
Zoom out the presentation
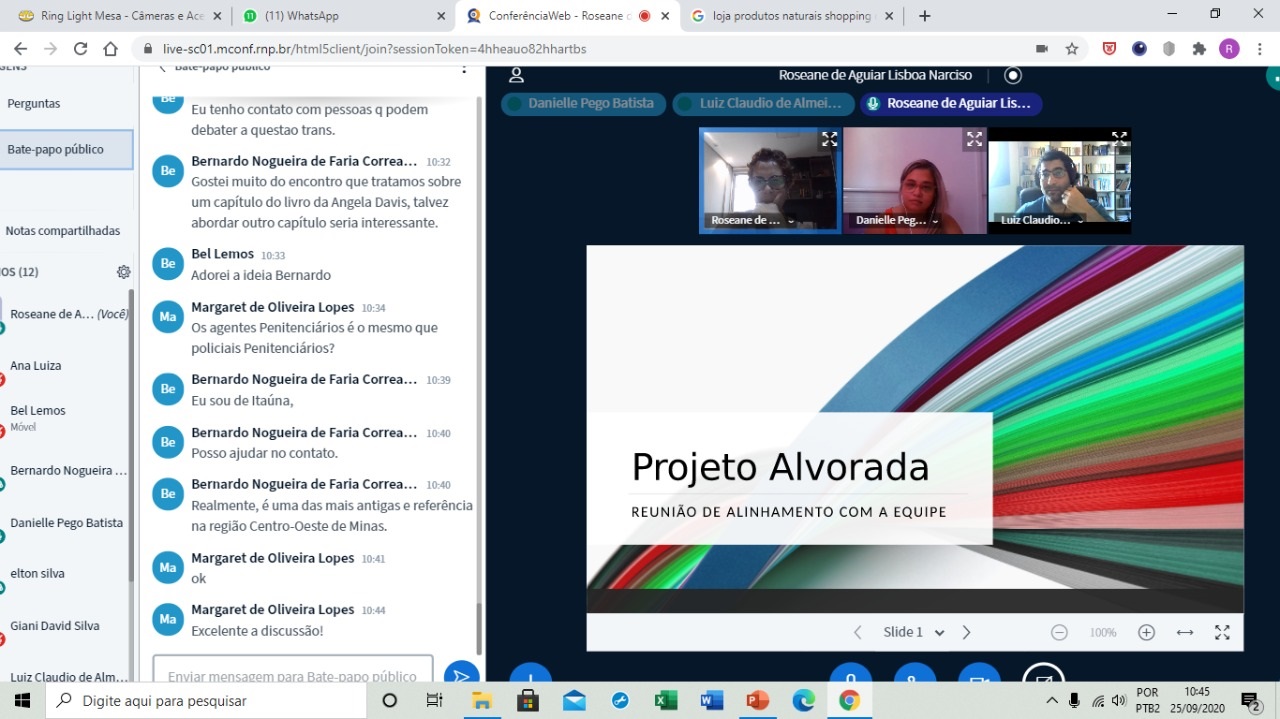(x=1059, y=632)
